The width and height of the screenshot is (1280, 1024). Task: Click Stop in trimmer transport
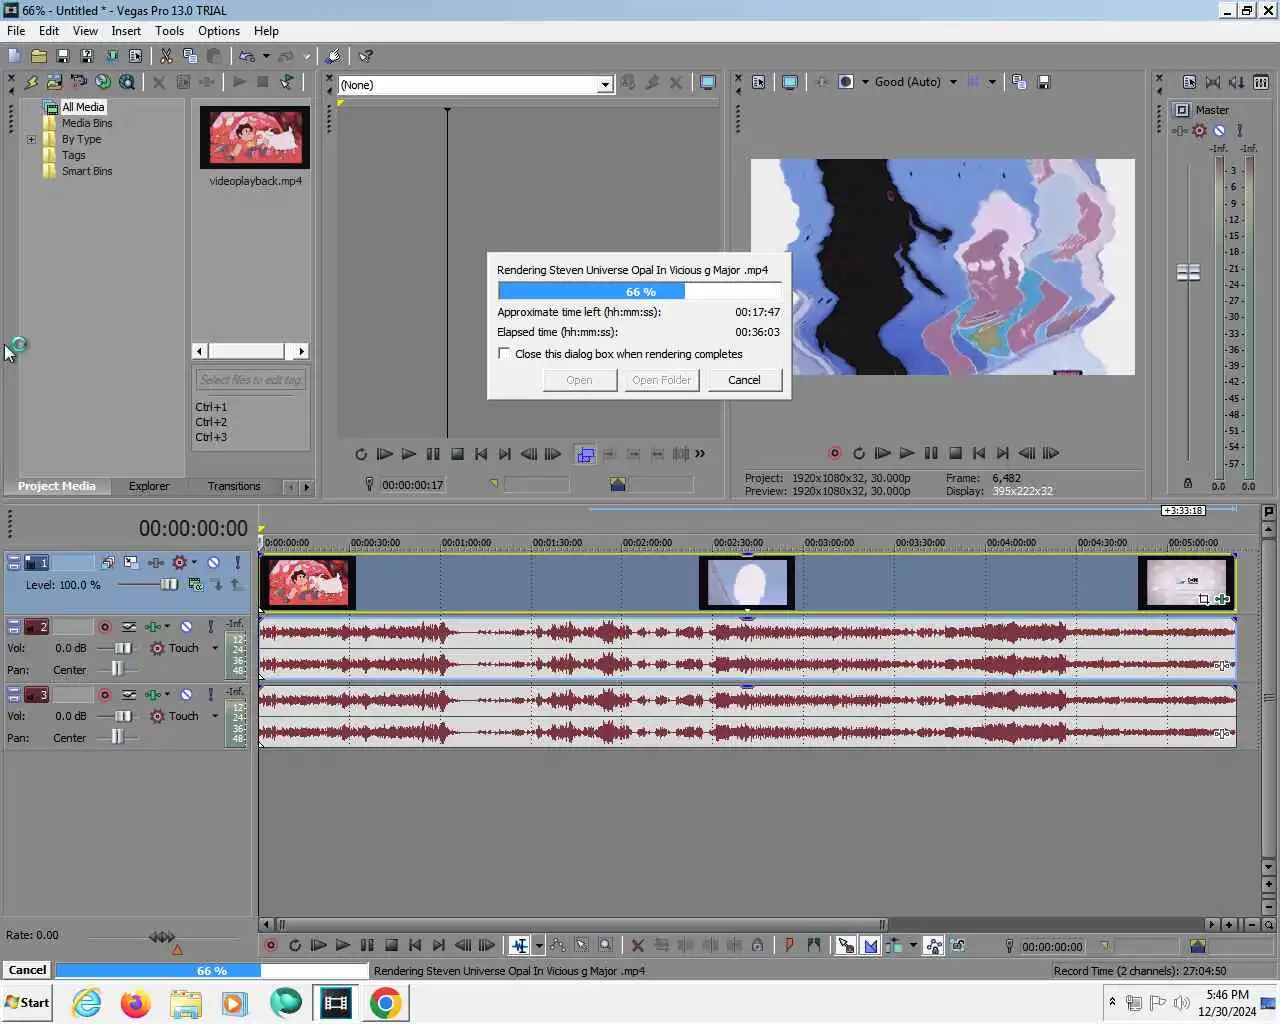[457, 454]
